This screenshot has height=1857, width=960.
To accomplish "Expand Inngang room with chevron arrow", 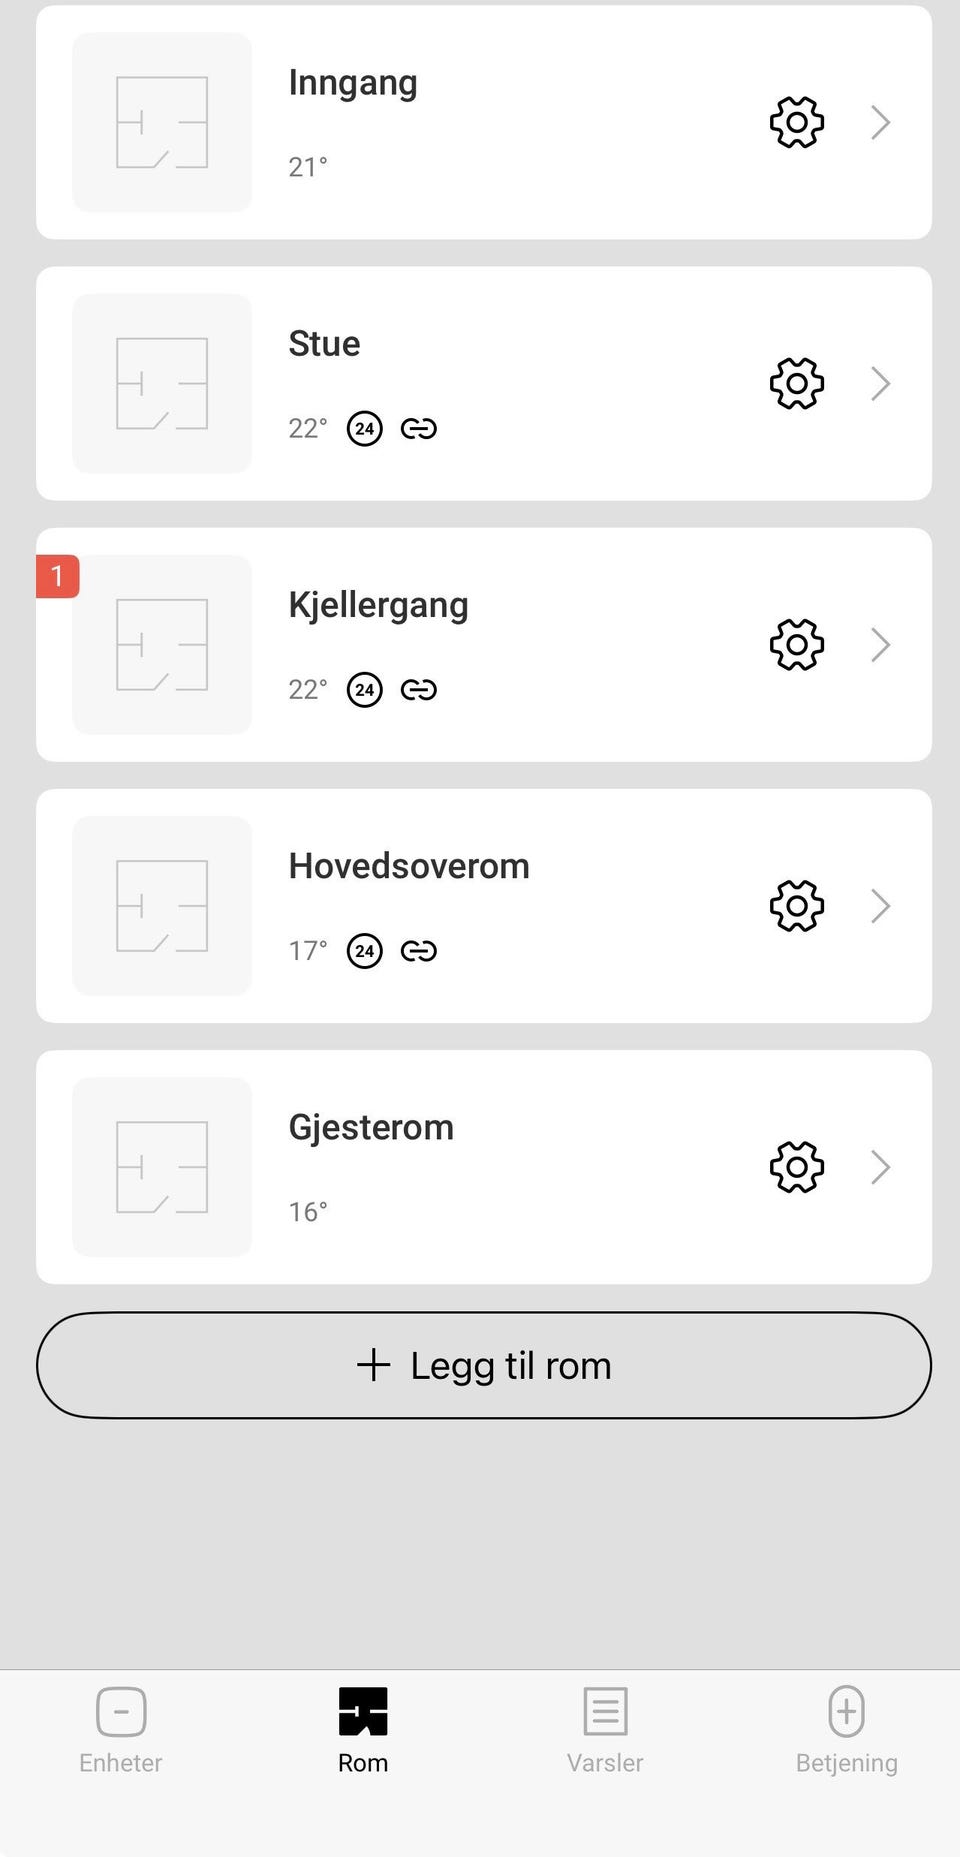I will click(x=880, y=122).
